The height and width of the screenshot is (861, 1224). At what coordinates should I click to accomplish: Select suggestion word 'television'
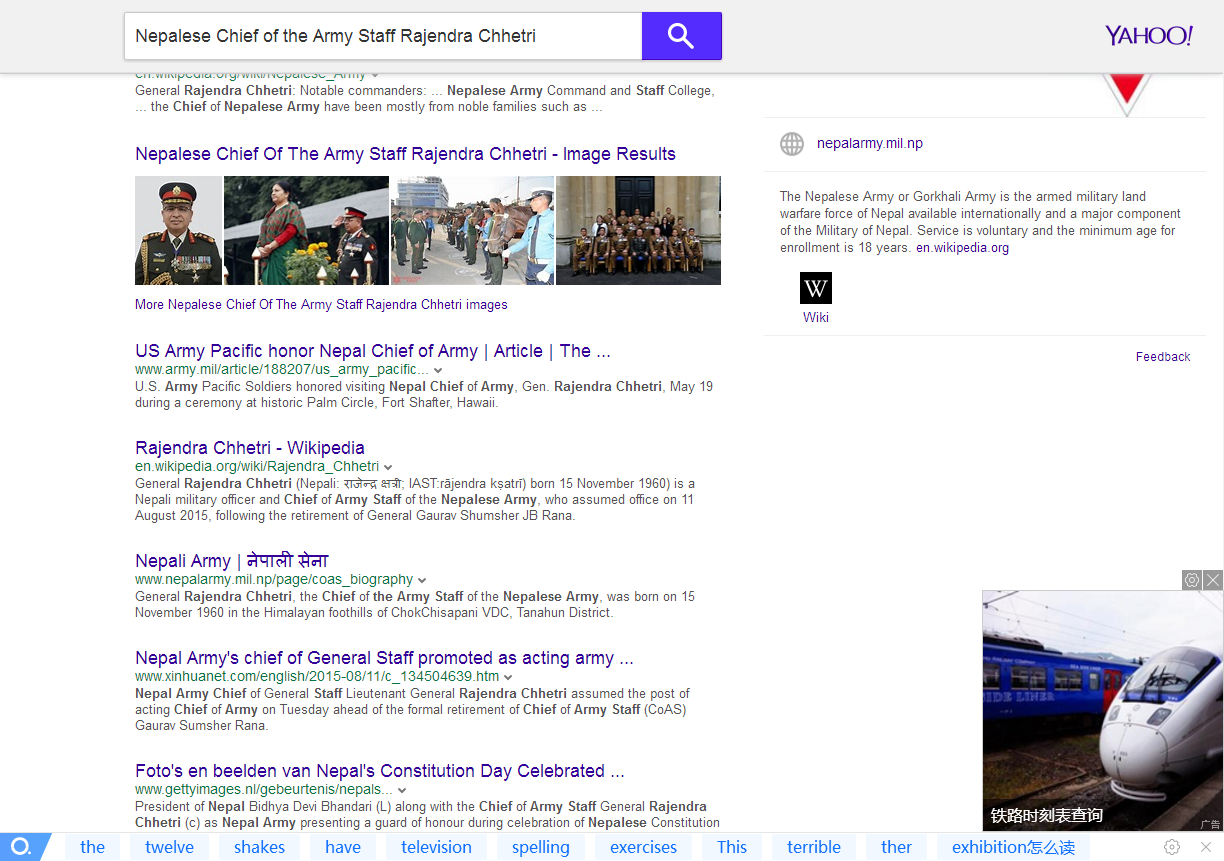(x=437, y=847)
